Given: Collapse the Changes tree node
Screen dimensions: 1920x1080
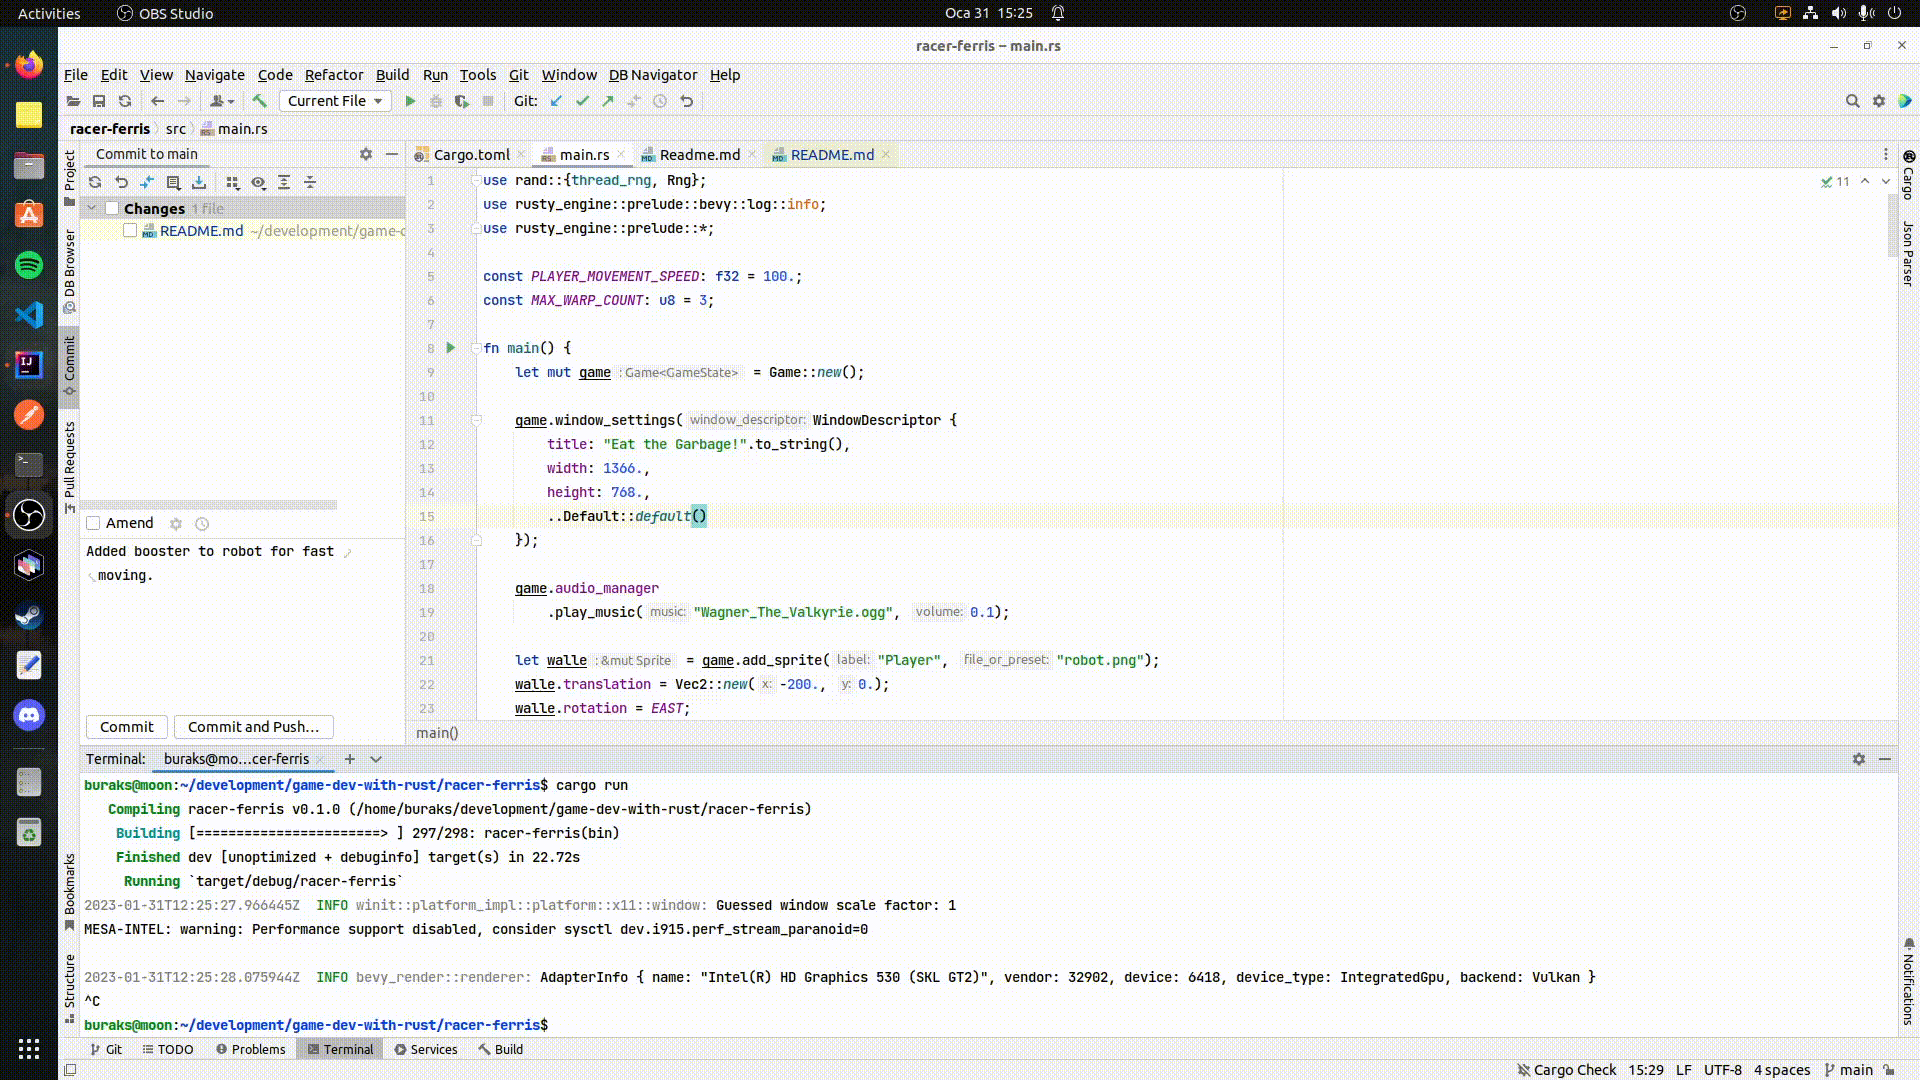Looking at the screenshot, I should [x=92, y=208].
